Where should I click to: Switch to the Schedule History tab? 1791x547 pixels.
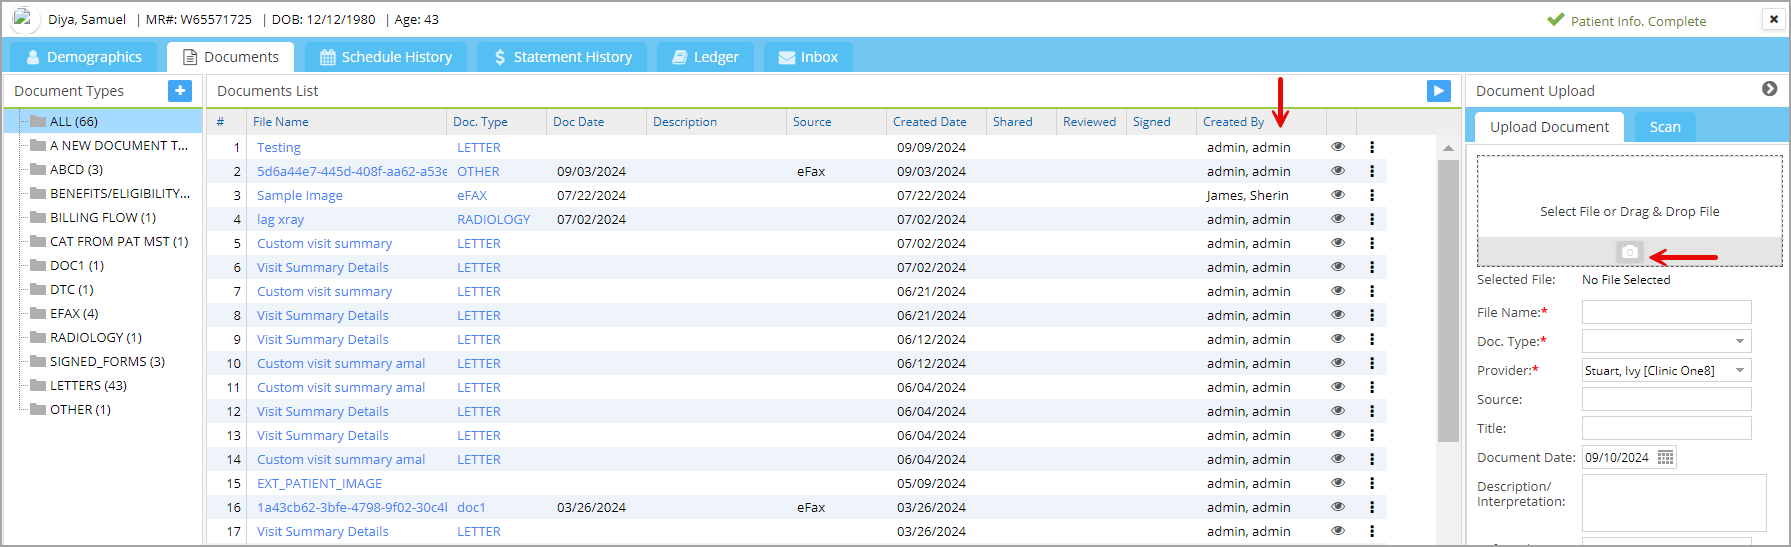[x=385, y=57]
